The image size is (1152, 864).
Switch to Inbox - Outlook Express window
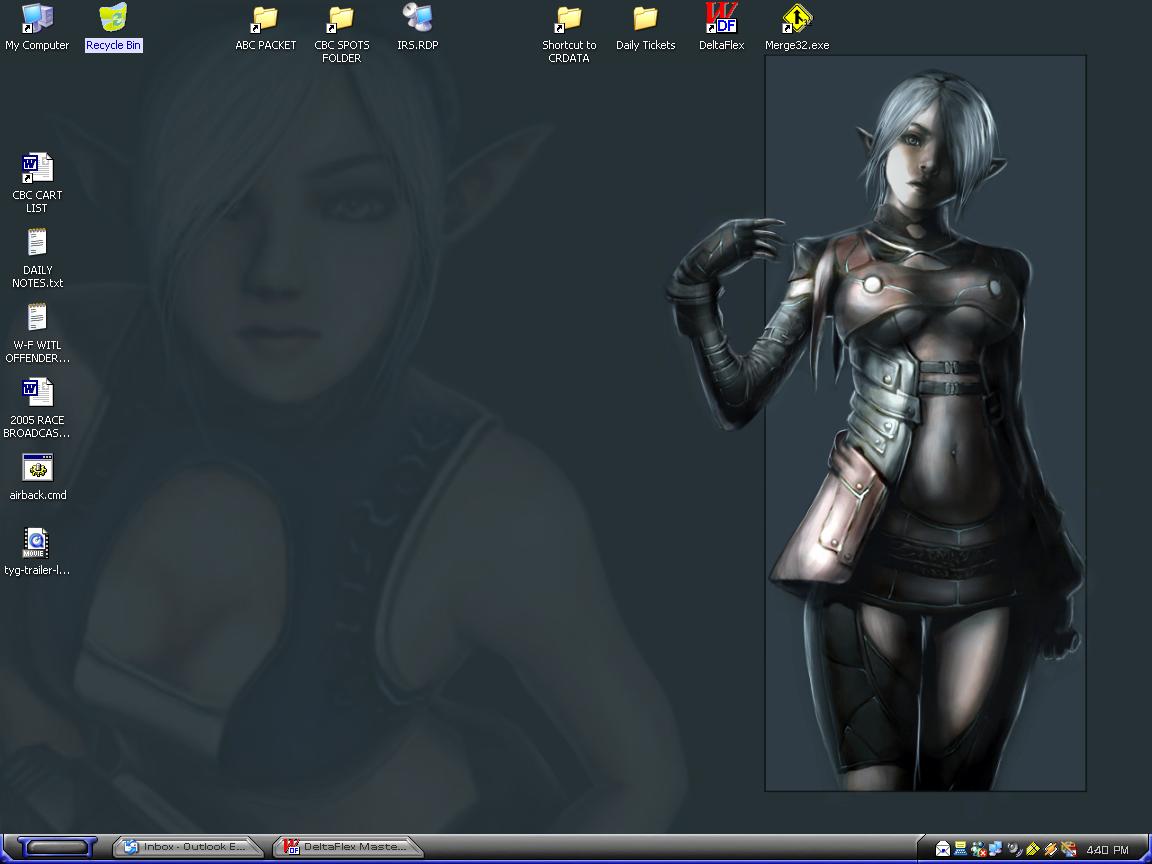(187, 847)
